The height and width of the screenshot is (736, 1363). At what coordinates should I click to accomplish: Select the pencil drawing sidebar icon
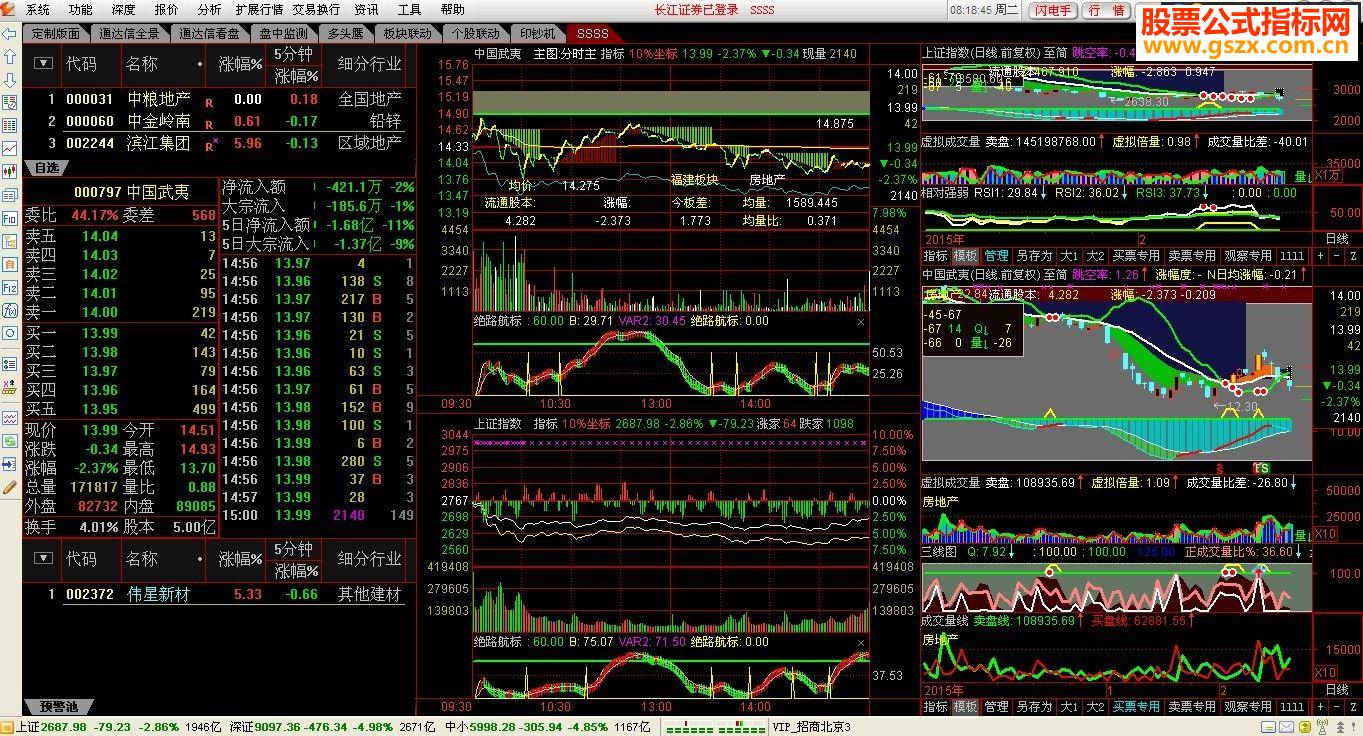click(x=11, y=488)
